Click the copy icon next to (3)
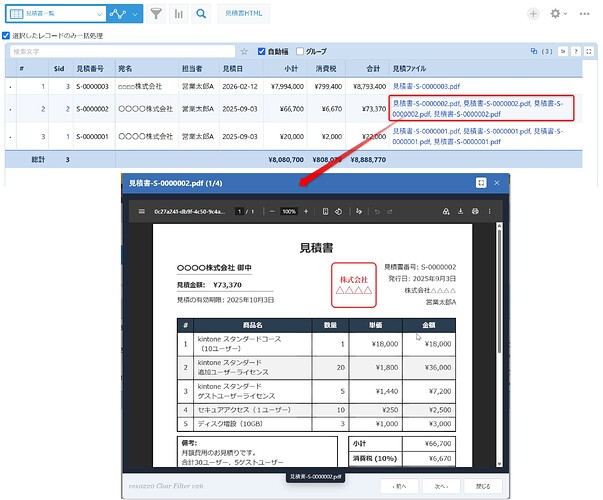Screen dimensions: 603x500 [x=534, y=51]
